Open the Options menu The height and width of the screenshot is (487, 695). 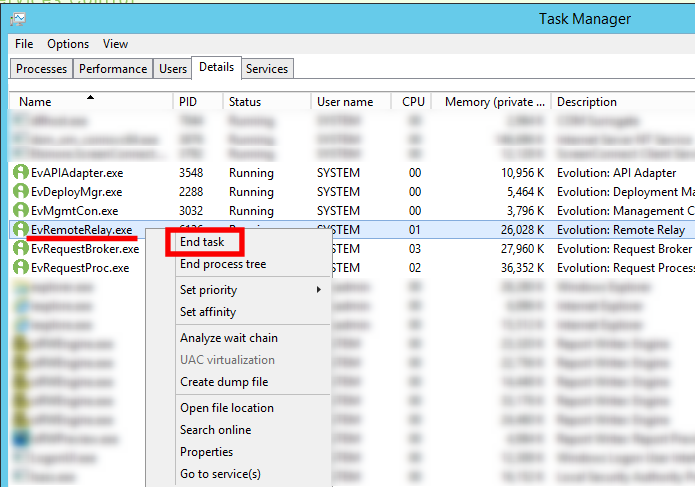[x=68, y=44]
